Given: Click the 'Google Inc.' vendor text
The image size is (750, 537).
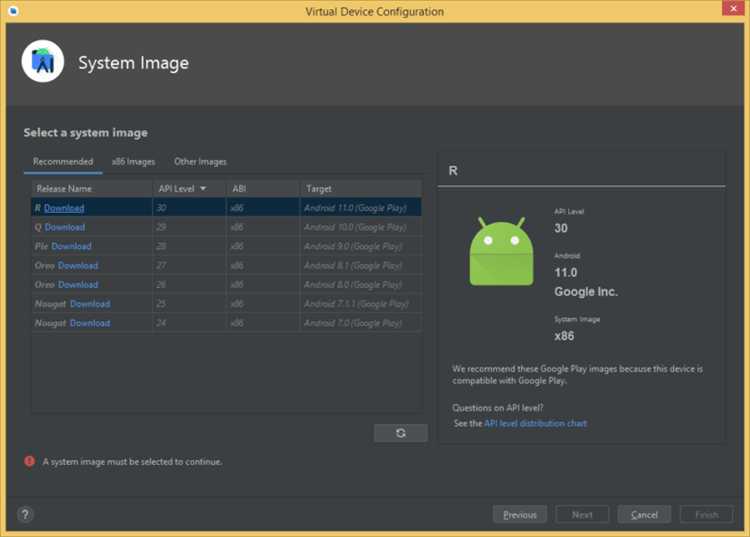Looking at the screenshot, I should point(586,292).
